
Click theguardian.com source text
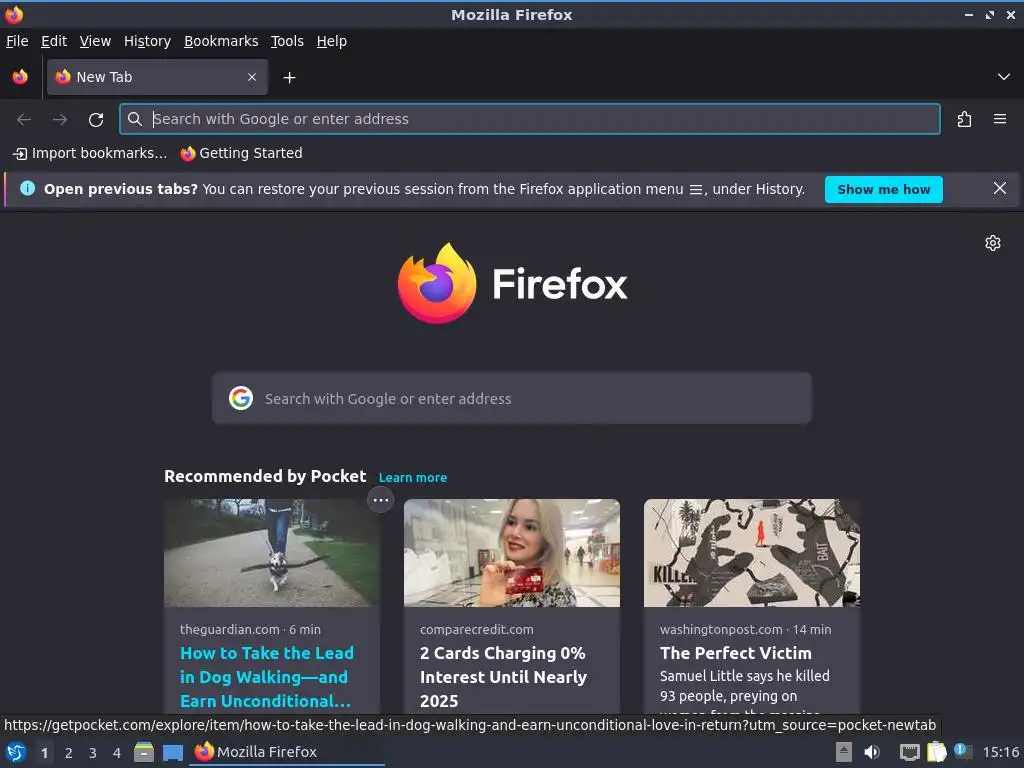230,630
